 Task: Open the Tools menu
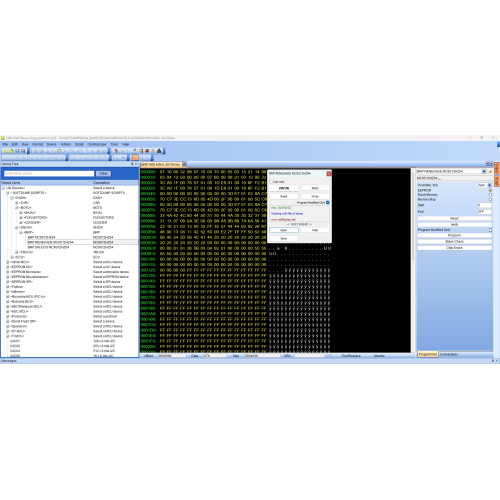coord(114,144)
